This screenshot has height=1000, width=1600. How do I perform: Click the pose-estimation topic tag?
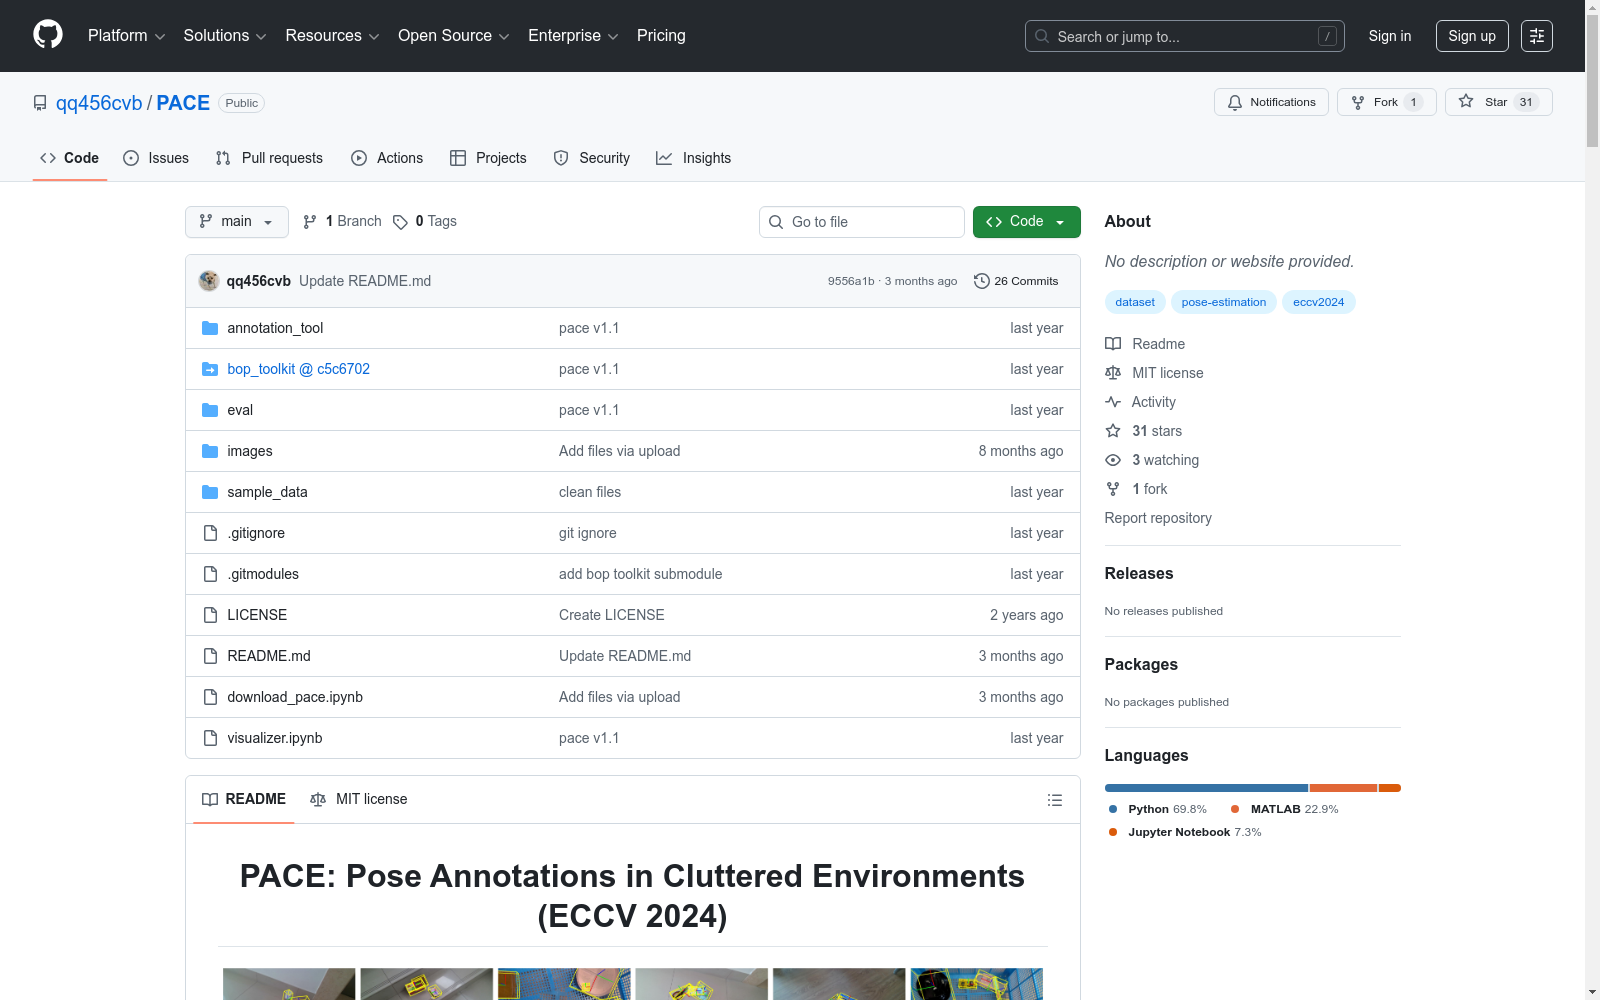[x=1224, y=302]
